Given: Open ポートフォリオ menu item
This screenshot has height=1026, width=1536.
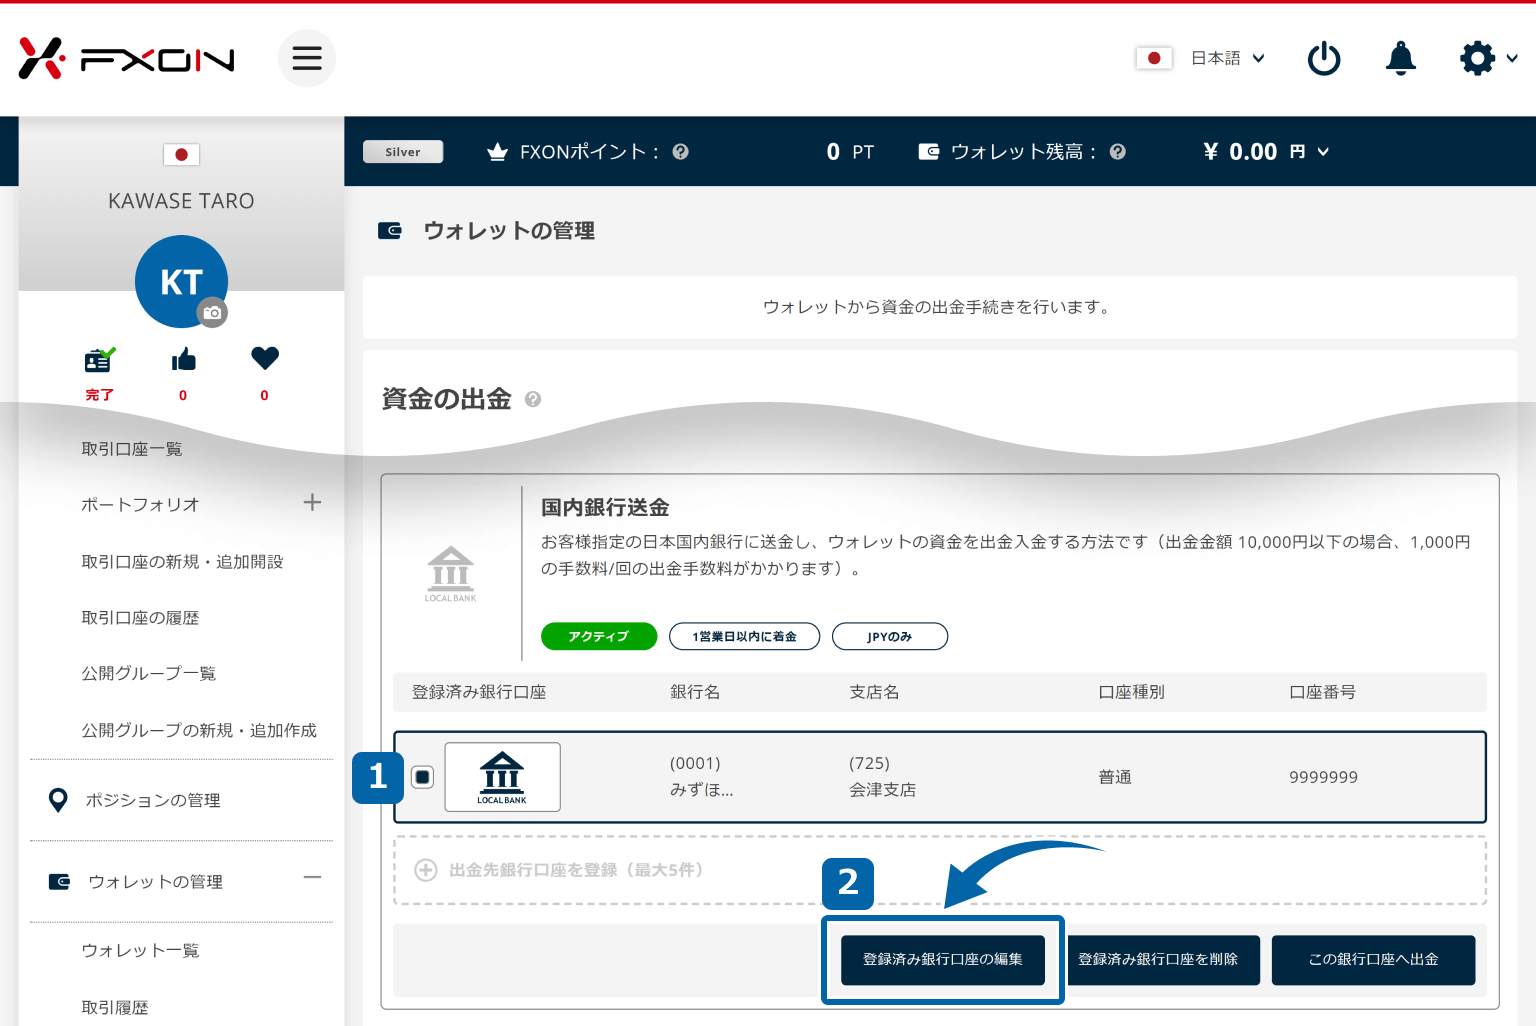Looking at the screenshot, I should [x=140, y=505].
